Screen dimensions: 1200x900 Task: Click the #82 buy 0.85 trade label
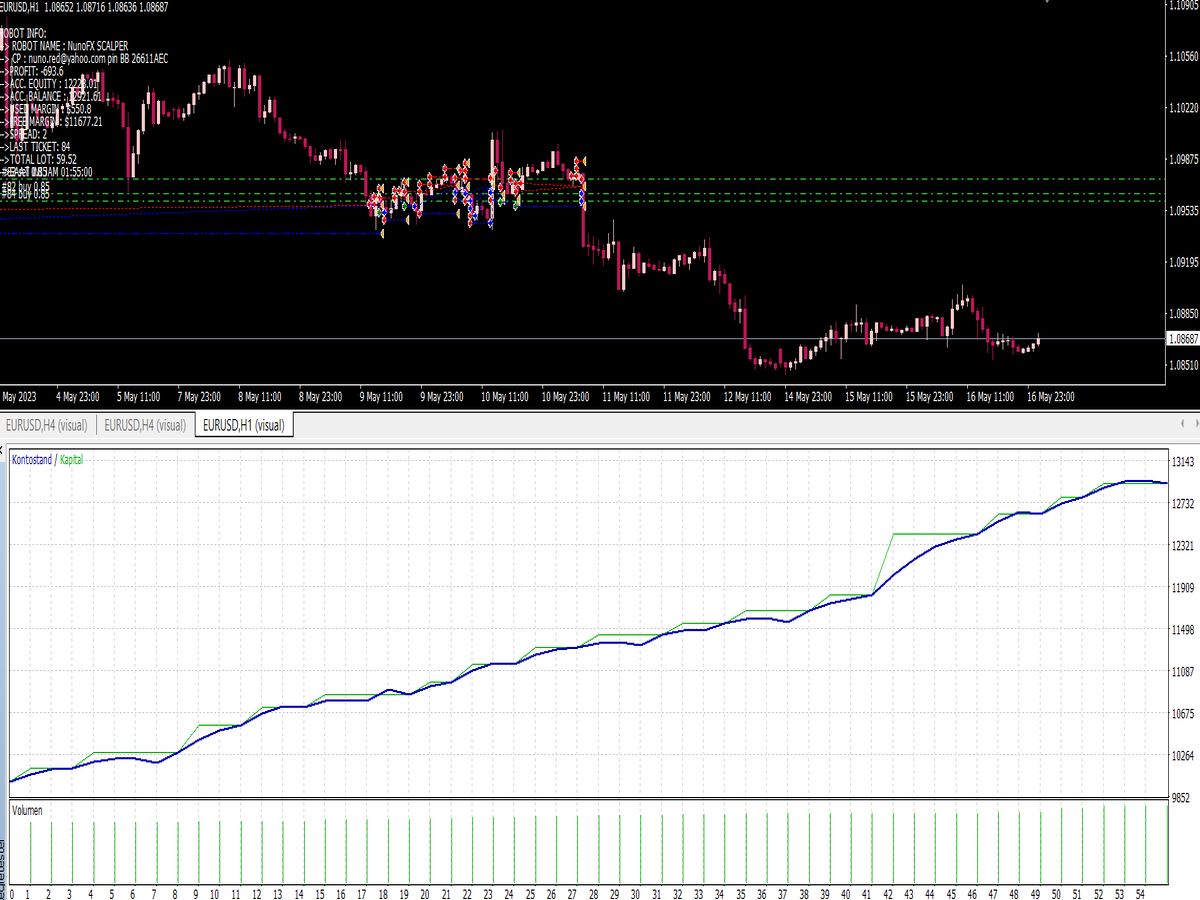25,188
